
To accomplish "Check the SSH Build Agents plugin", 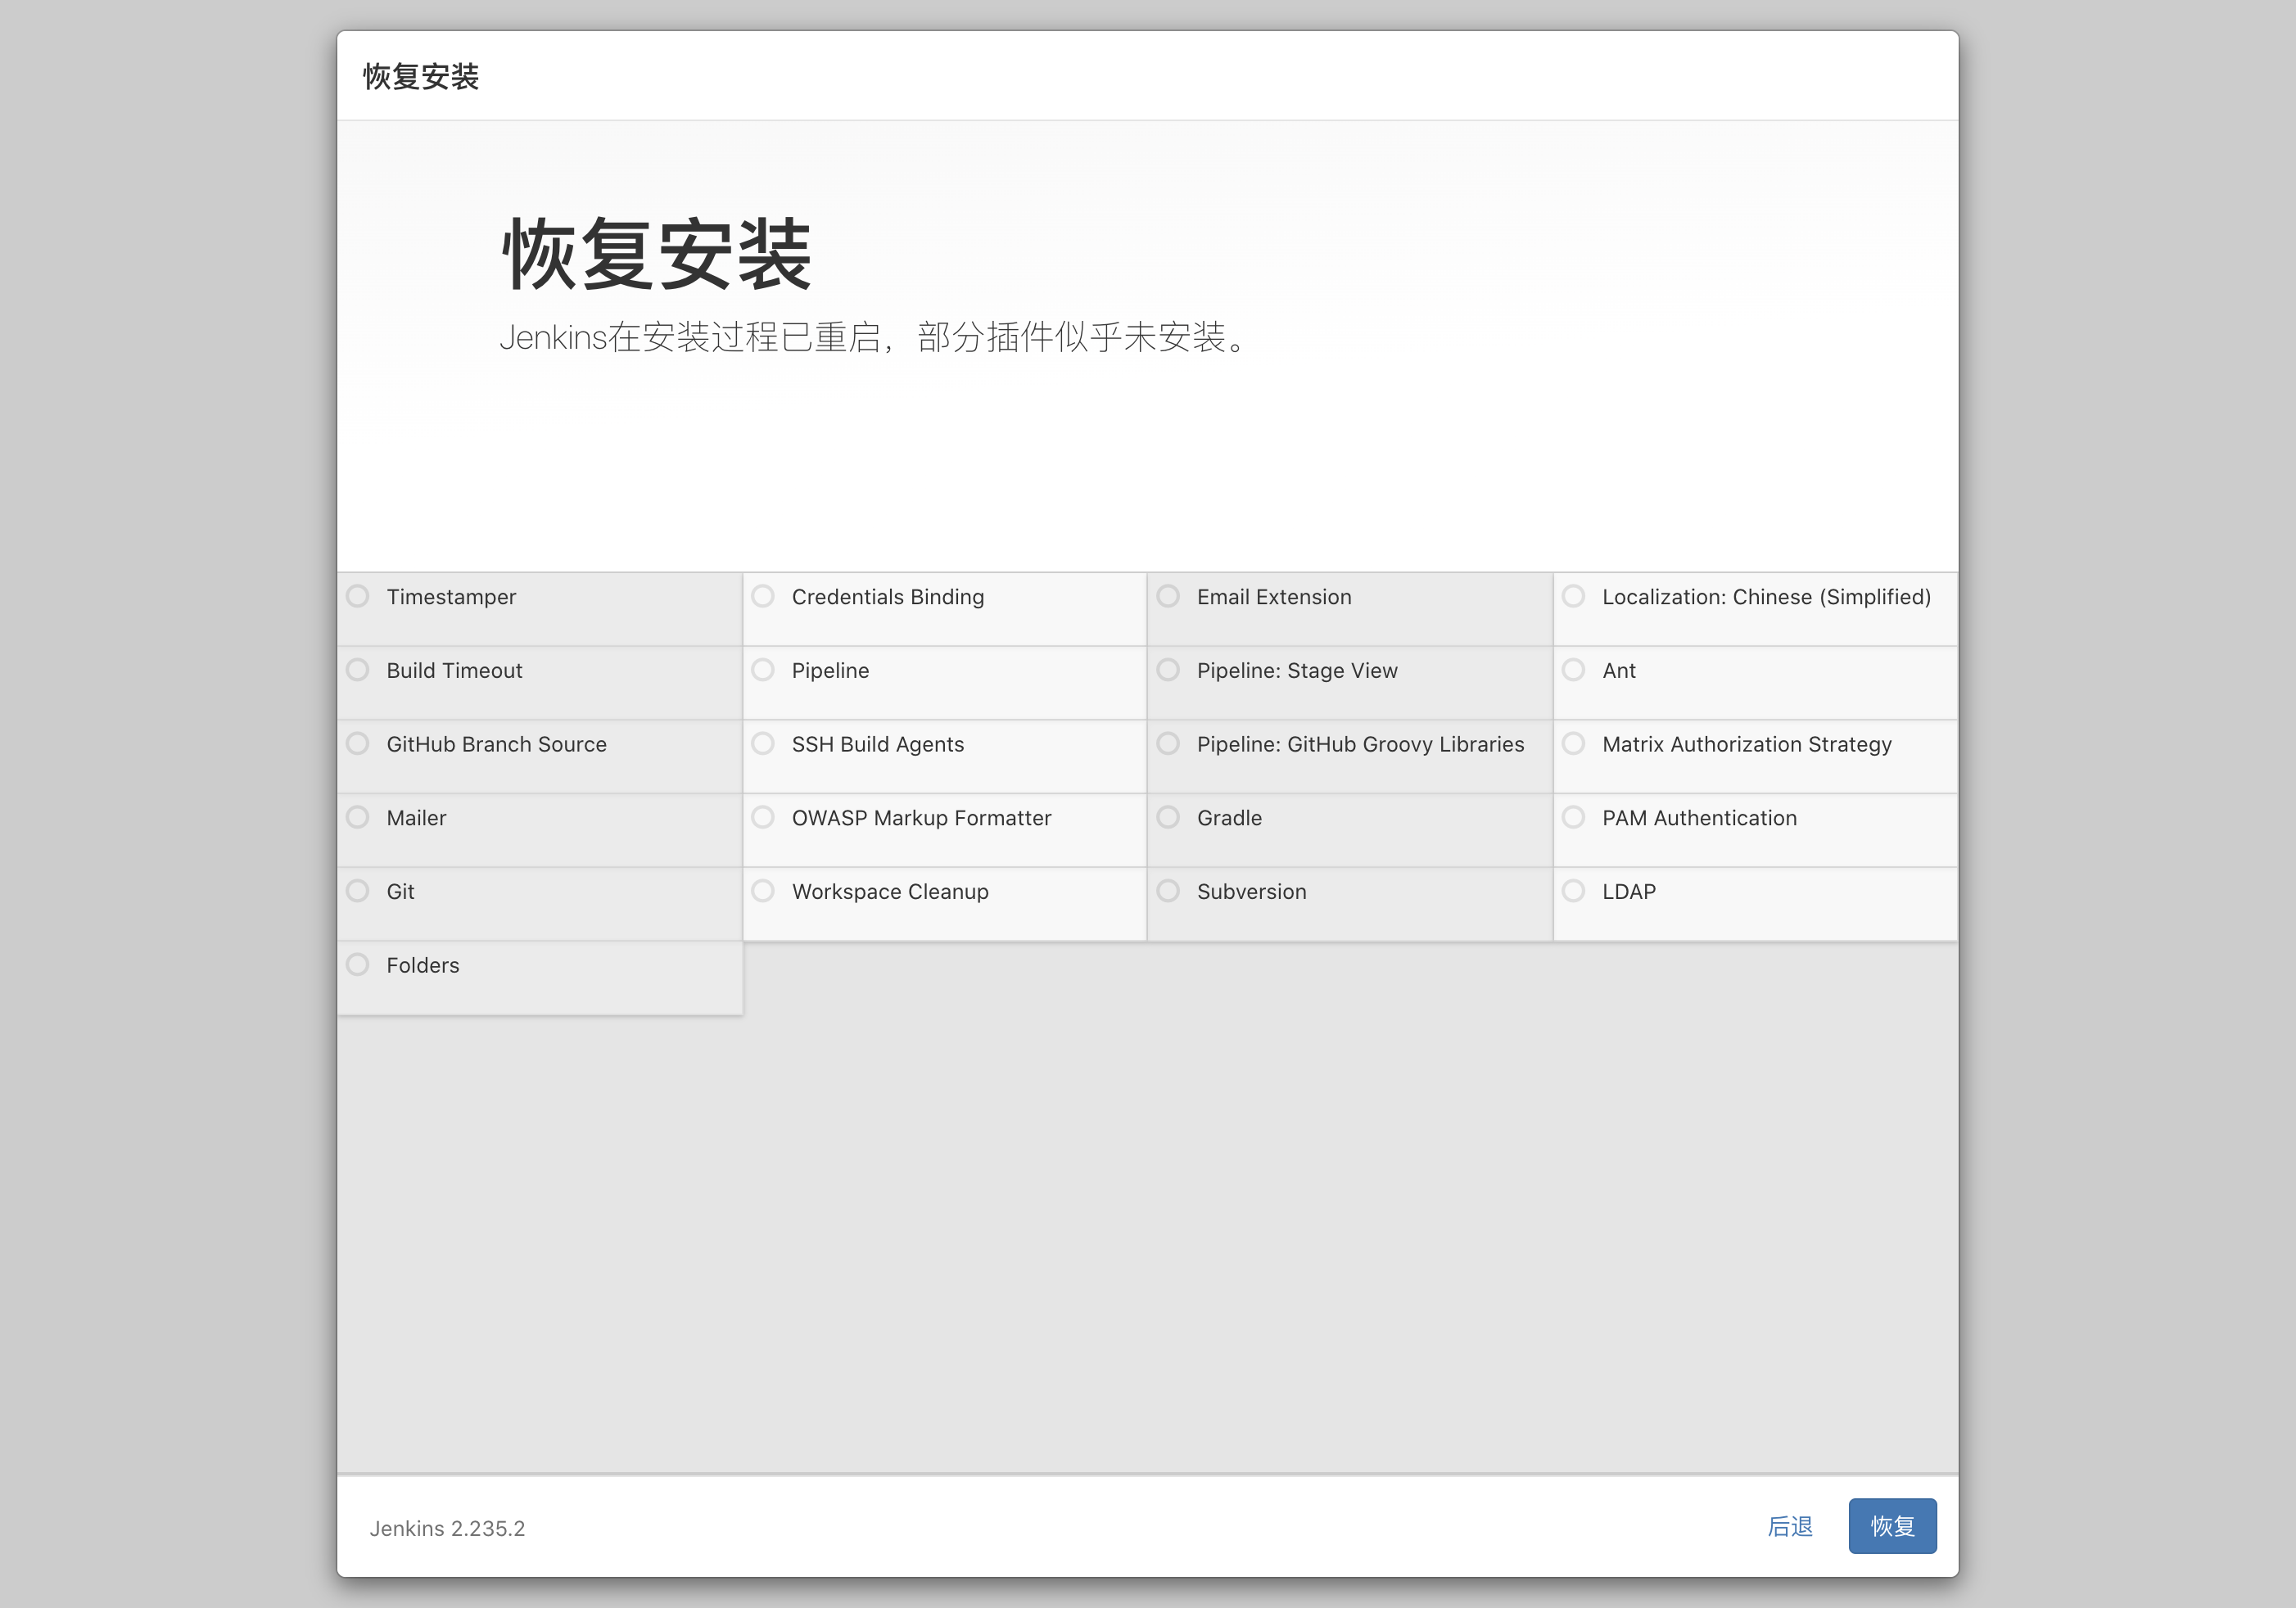I will pos(763,743).
